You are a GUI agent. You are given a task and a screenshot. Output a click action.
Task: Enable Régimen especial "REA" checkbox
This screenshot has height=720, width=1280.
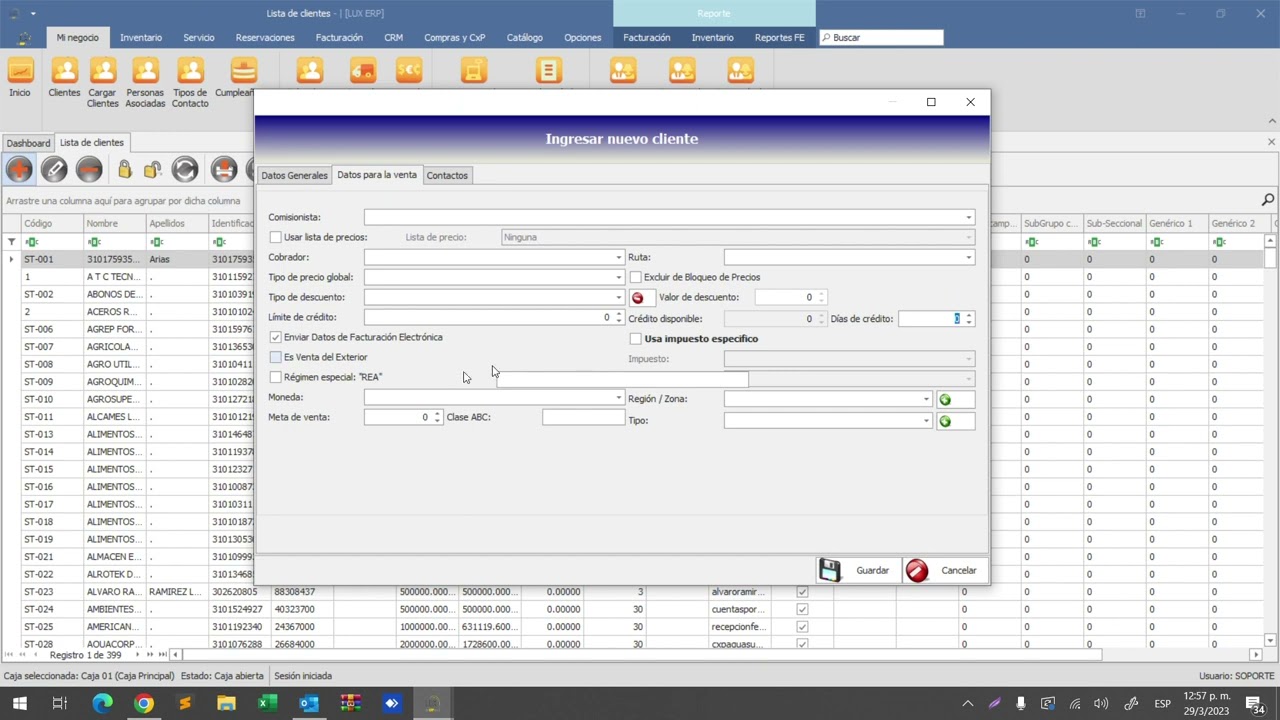pos(275,377)
